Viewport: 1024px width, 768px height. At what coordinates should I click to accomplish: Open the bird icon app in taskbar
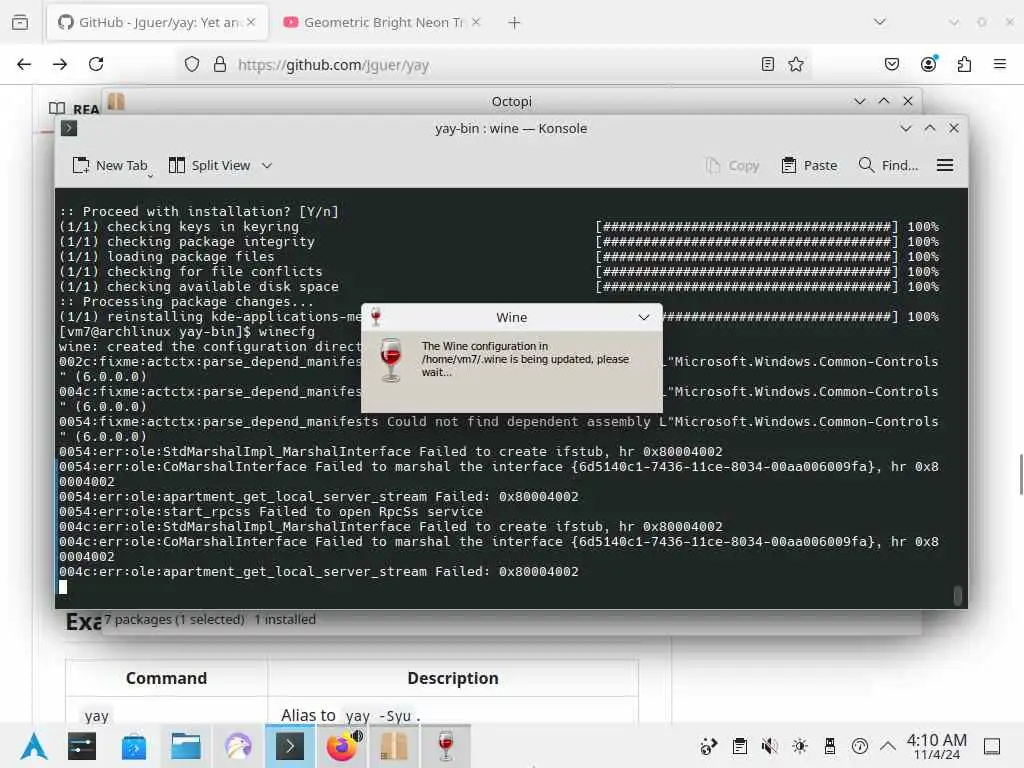pyautogui.click(x=238, y=746)
